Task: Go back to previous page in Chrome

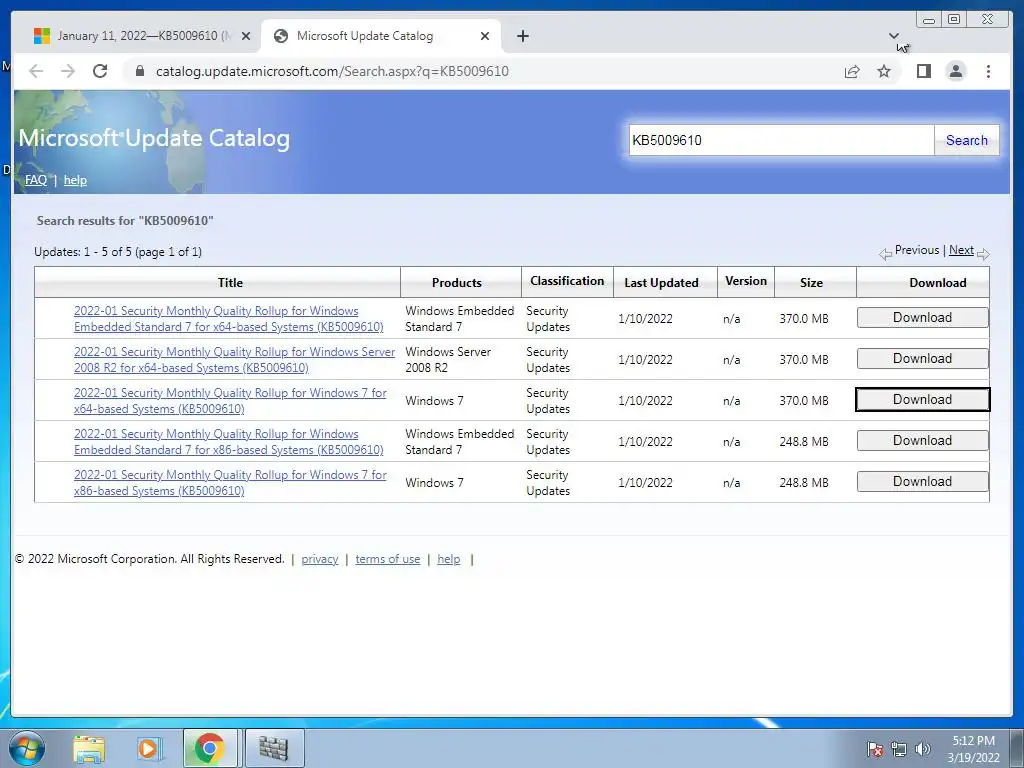Action: pyautogui.click(x=36, y=71)
